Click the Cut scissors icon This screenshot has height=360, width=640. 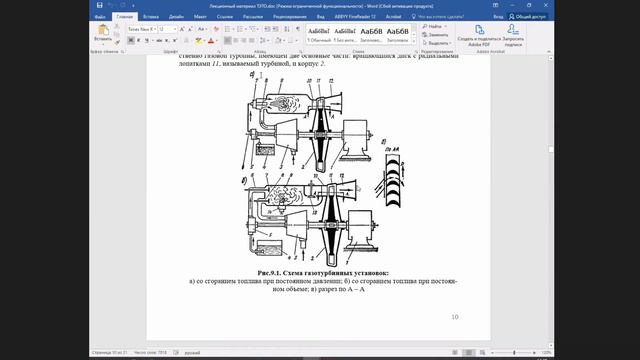[x=117, y=27]
